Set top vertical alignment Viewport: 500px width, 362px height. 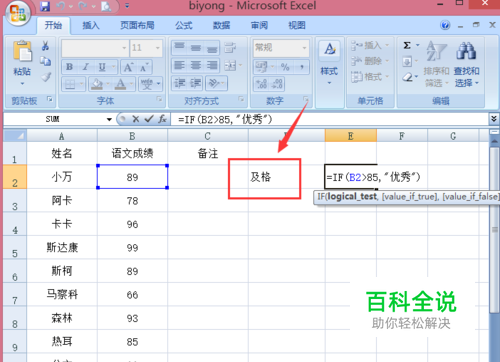click(180, 48)
